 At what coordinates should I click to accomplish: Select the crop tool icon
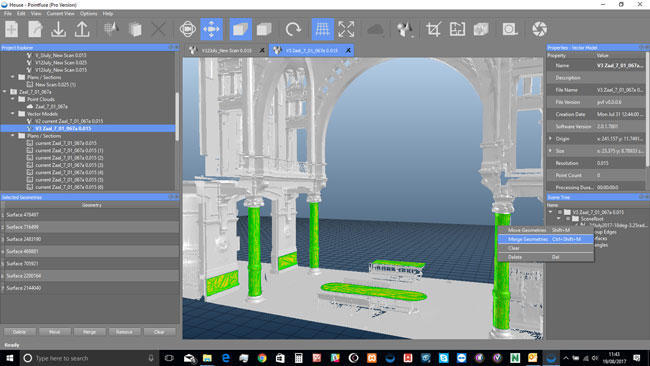[434, 29]
